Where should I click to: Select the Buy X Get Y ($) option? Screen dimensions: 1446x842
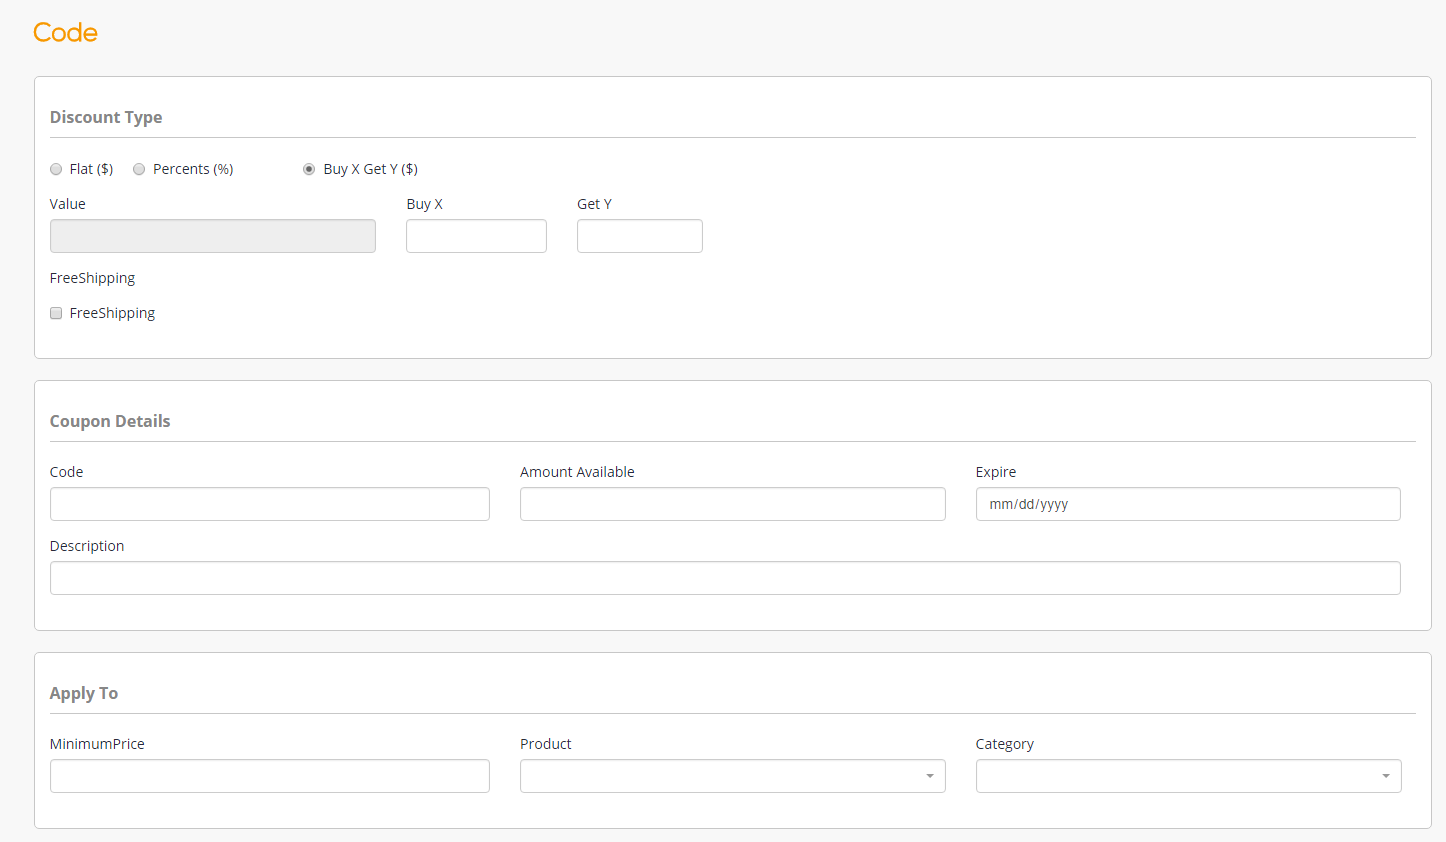tap(309, 169)
